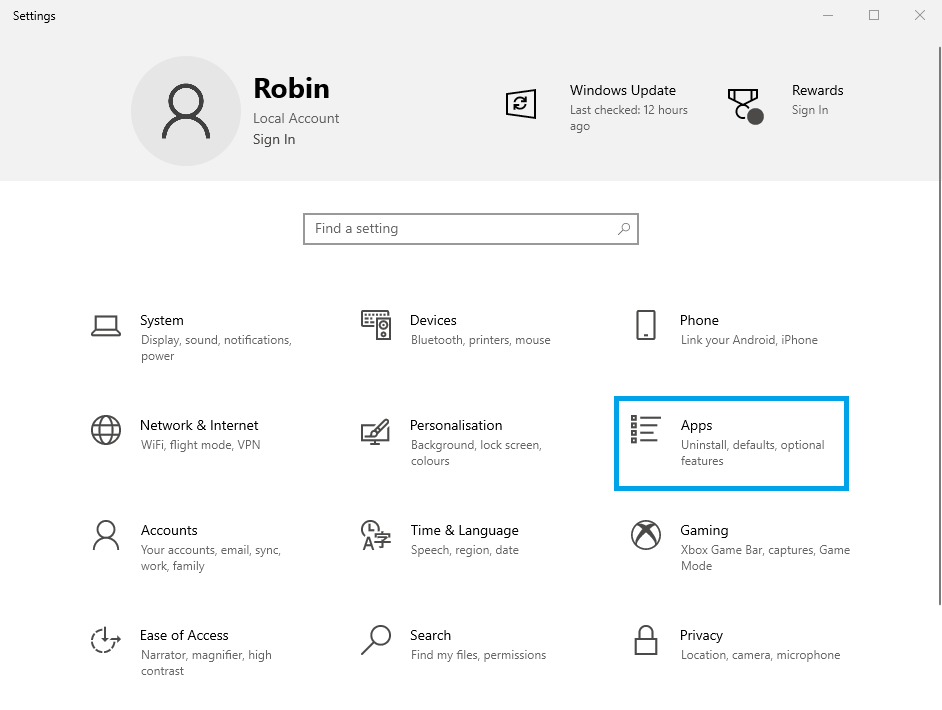Click the Windows Update sync icon
Viewport: 942px width, 710px height.
tap(520, 104)
